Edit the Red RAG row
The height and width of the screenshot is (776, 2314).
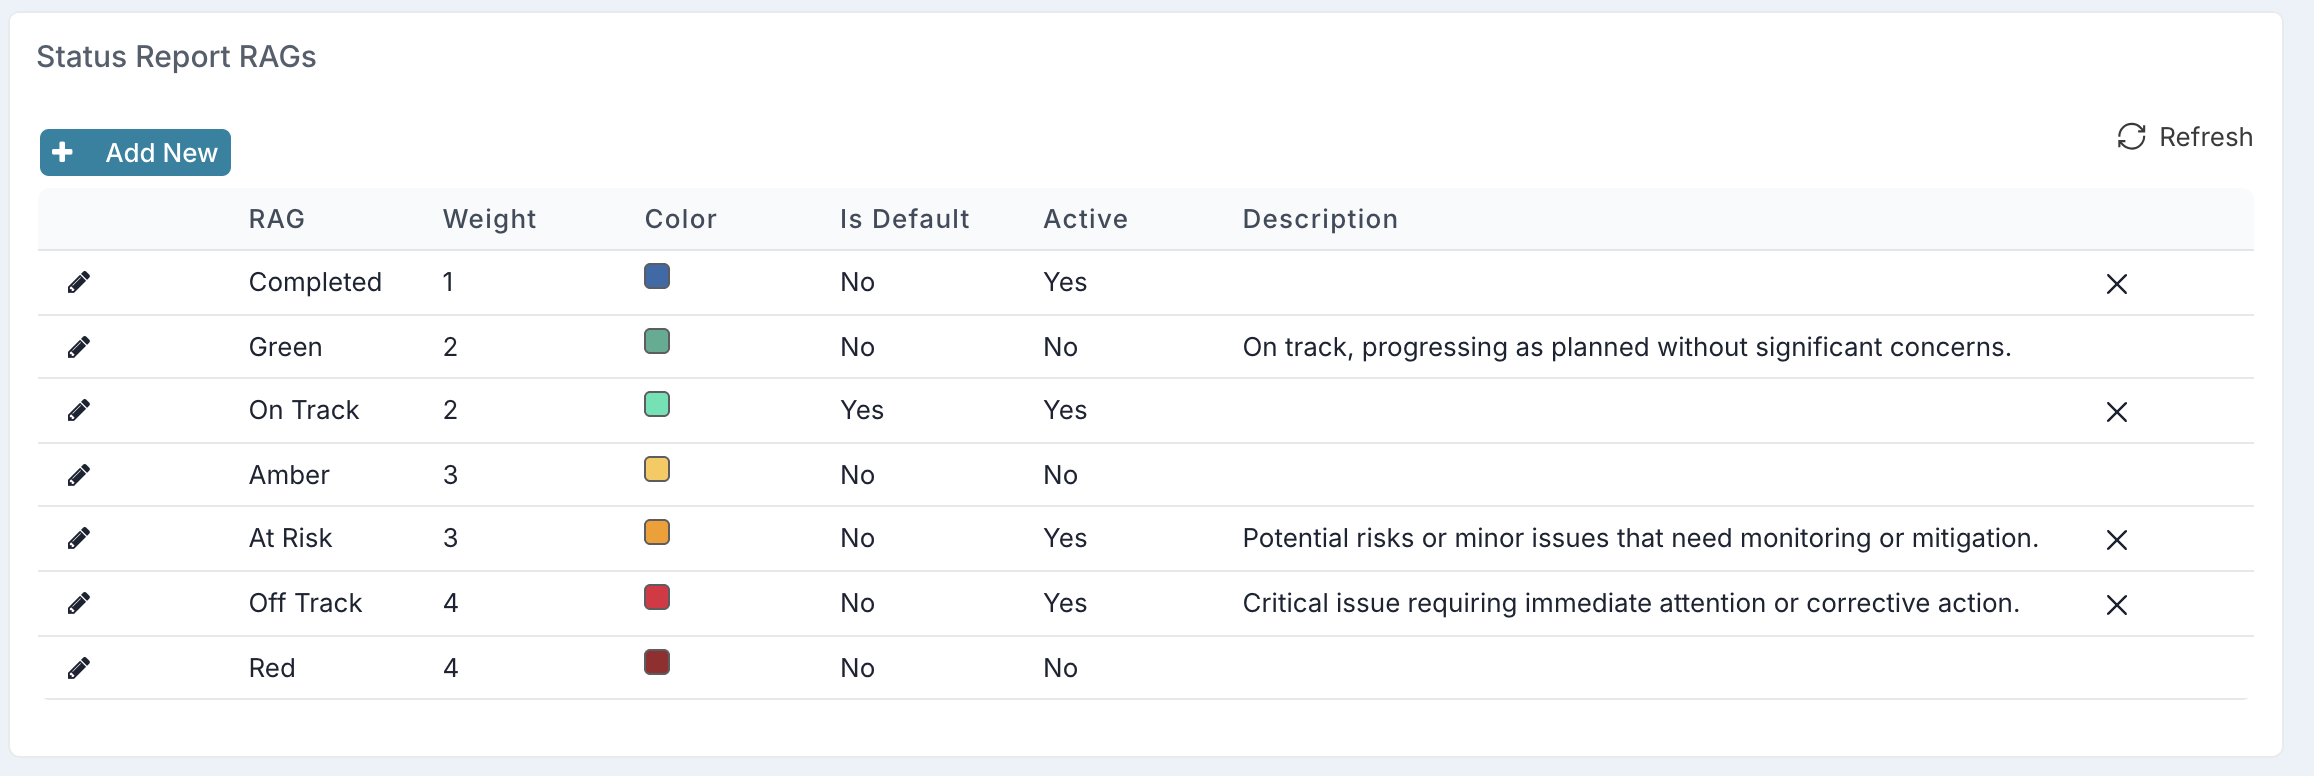[x=79, y=668]
